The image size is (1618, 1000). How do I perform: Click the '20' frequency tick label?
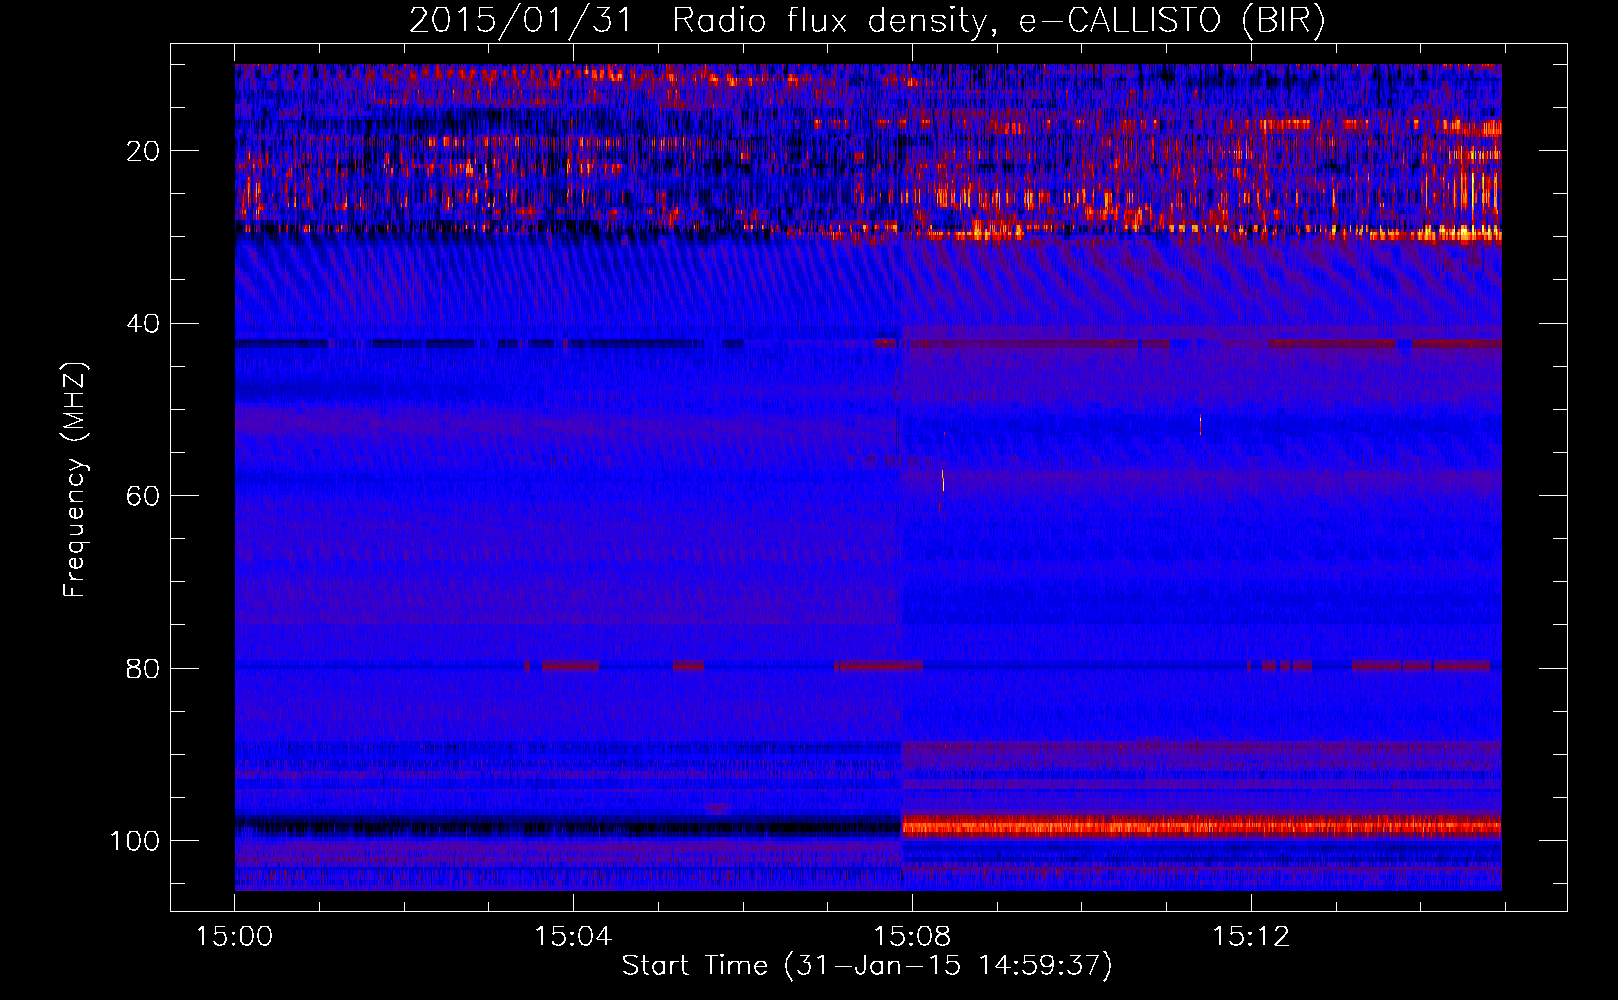(143, 151)
